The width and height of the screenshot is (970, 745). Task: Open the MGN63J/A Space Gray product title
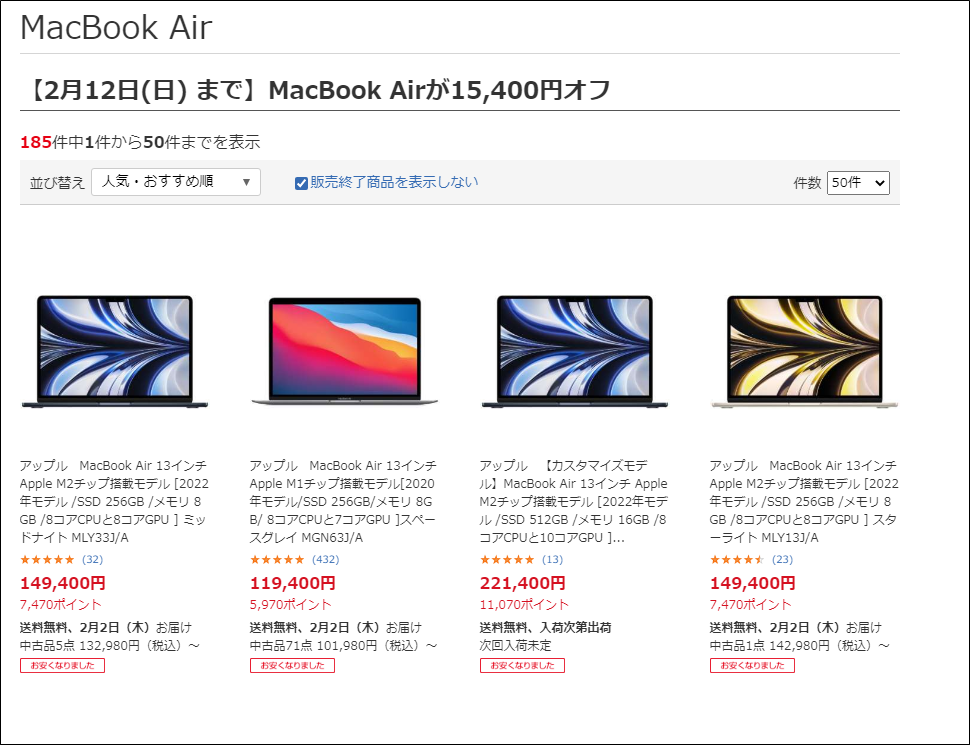click(343, 501)
